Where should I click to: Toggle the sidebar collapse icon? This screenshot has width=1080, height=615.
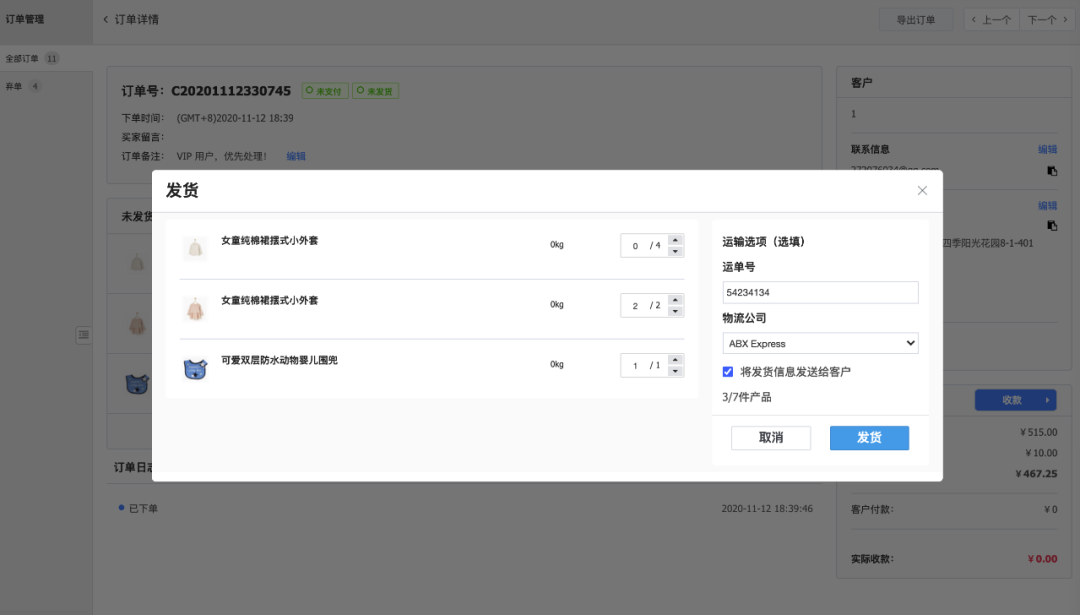point(83,335)
